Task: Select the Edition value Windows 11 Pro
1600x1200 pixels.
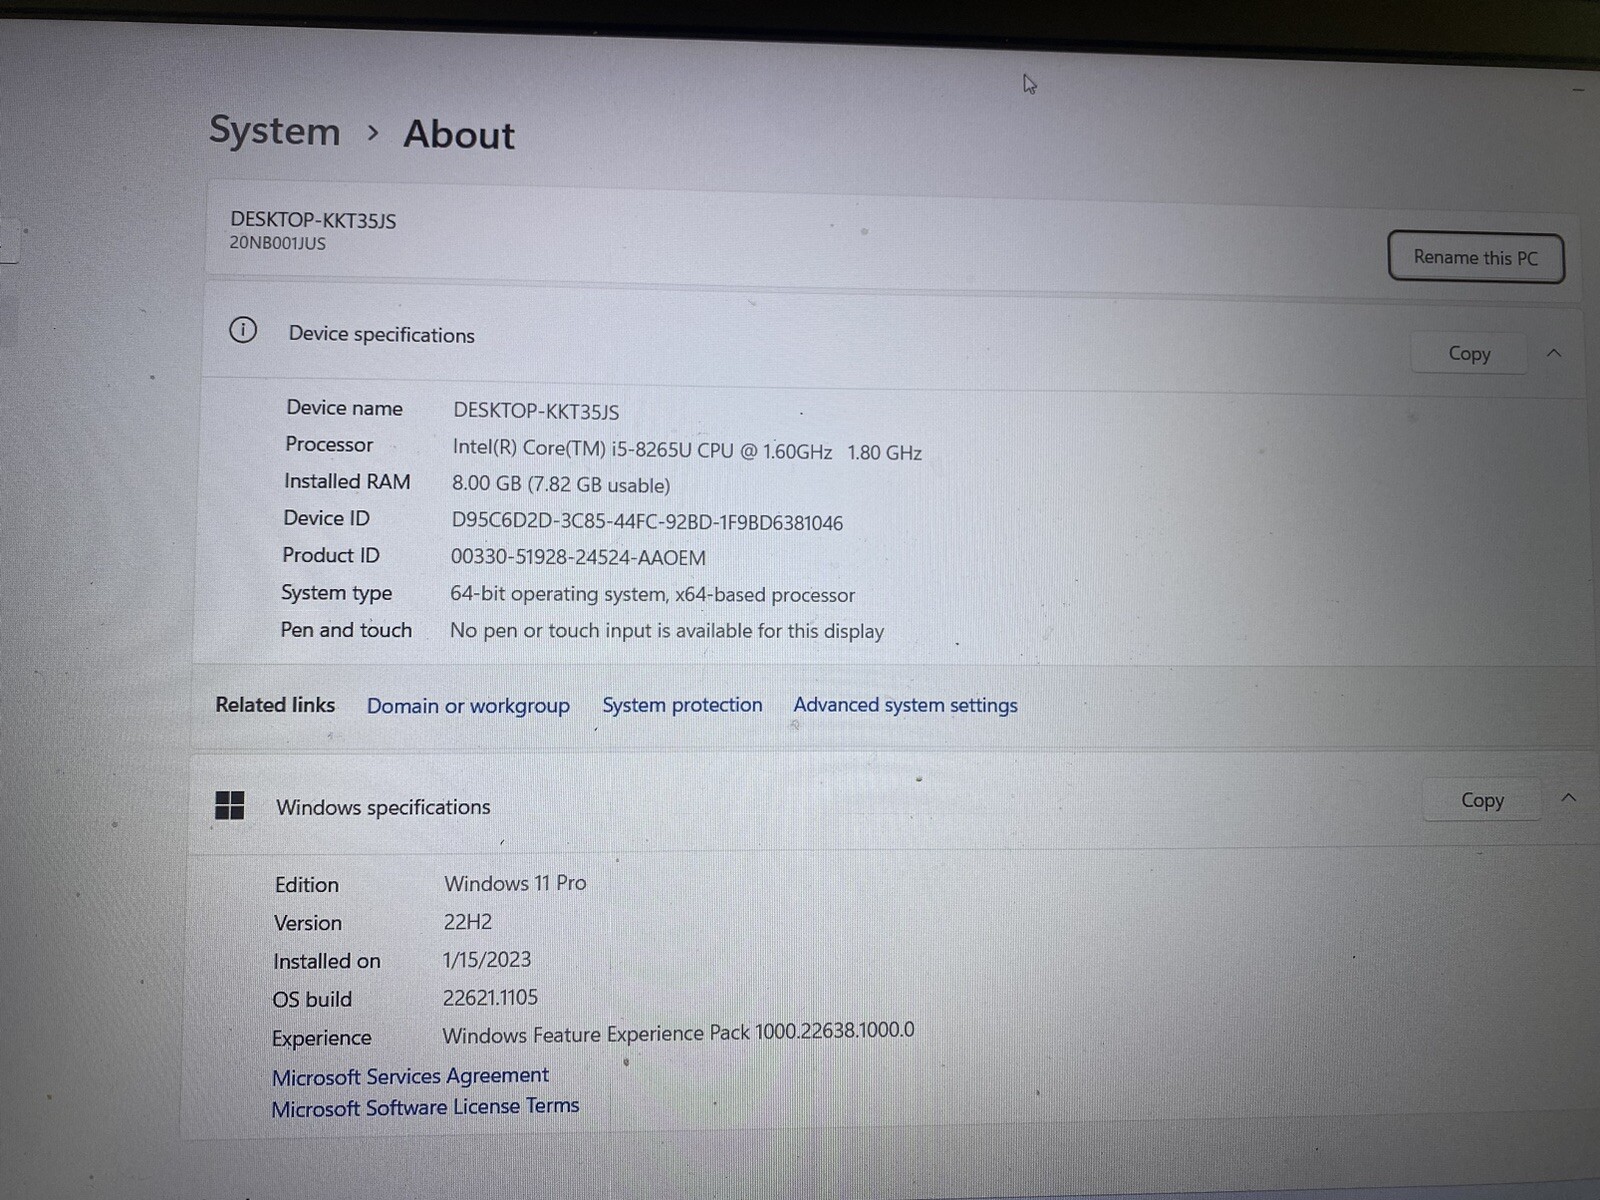Action: pyautogui.click(x=515, y=883)
